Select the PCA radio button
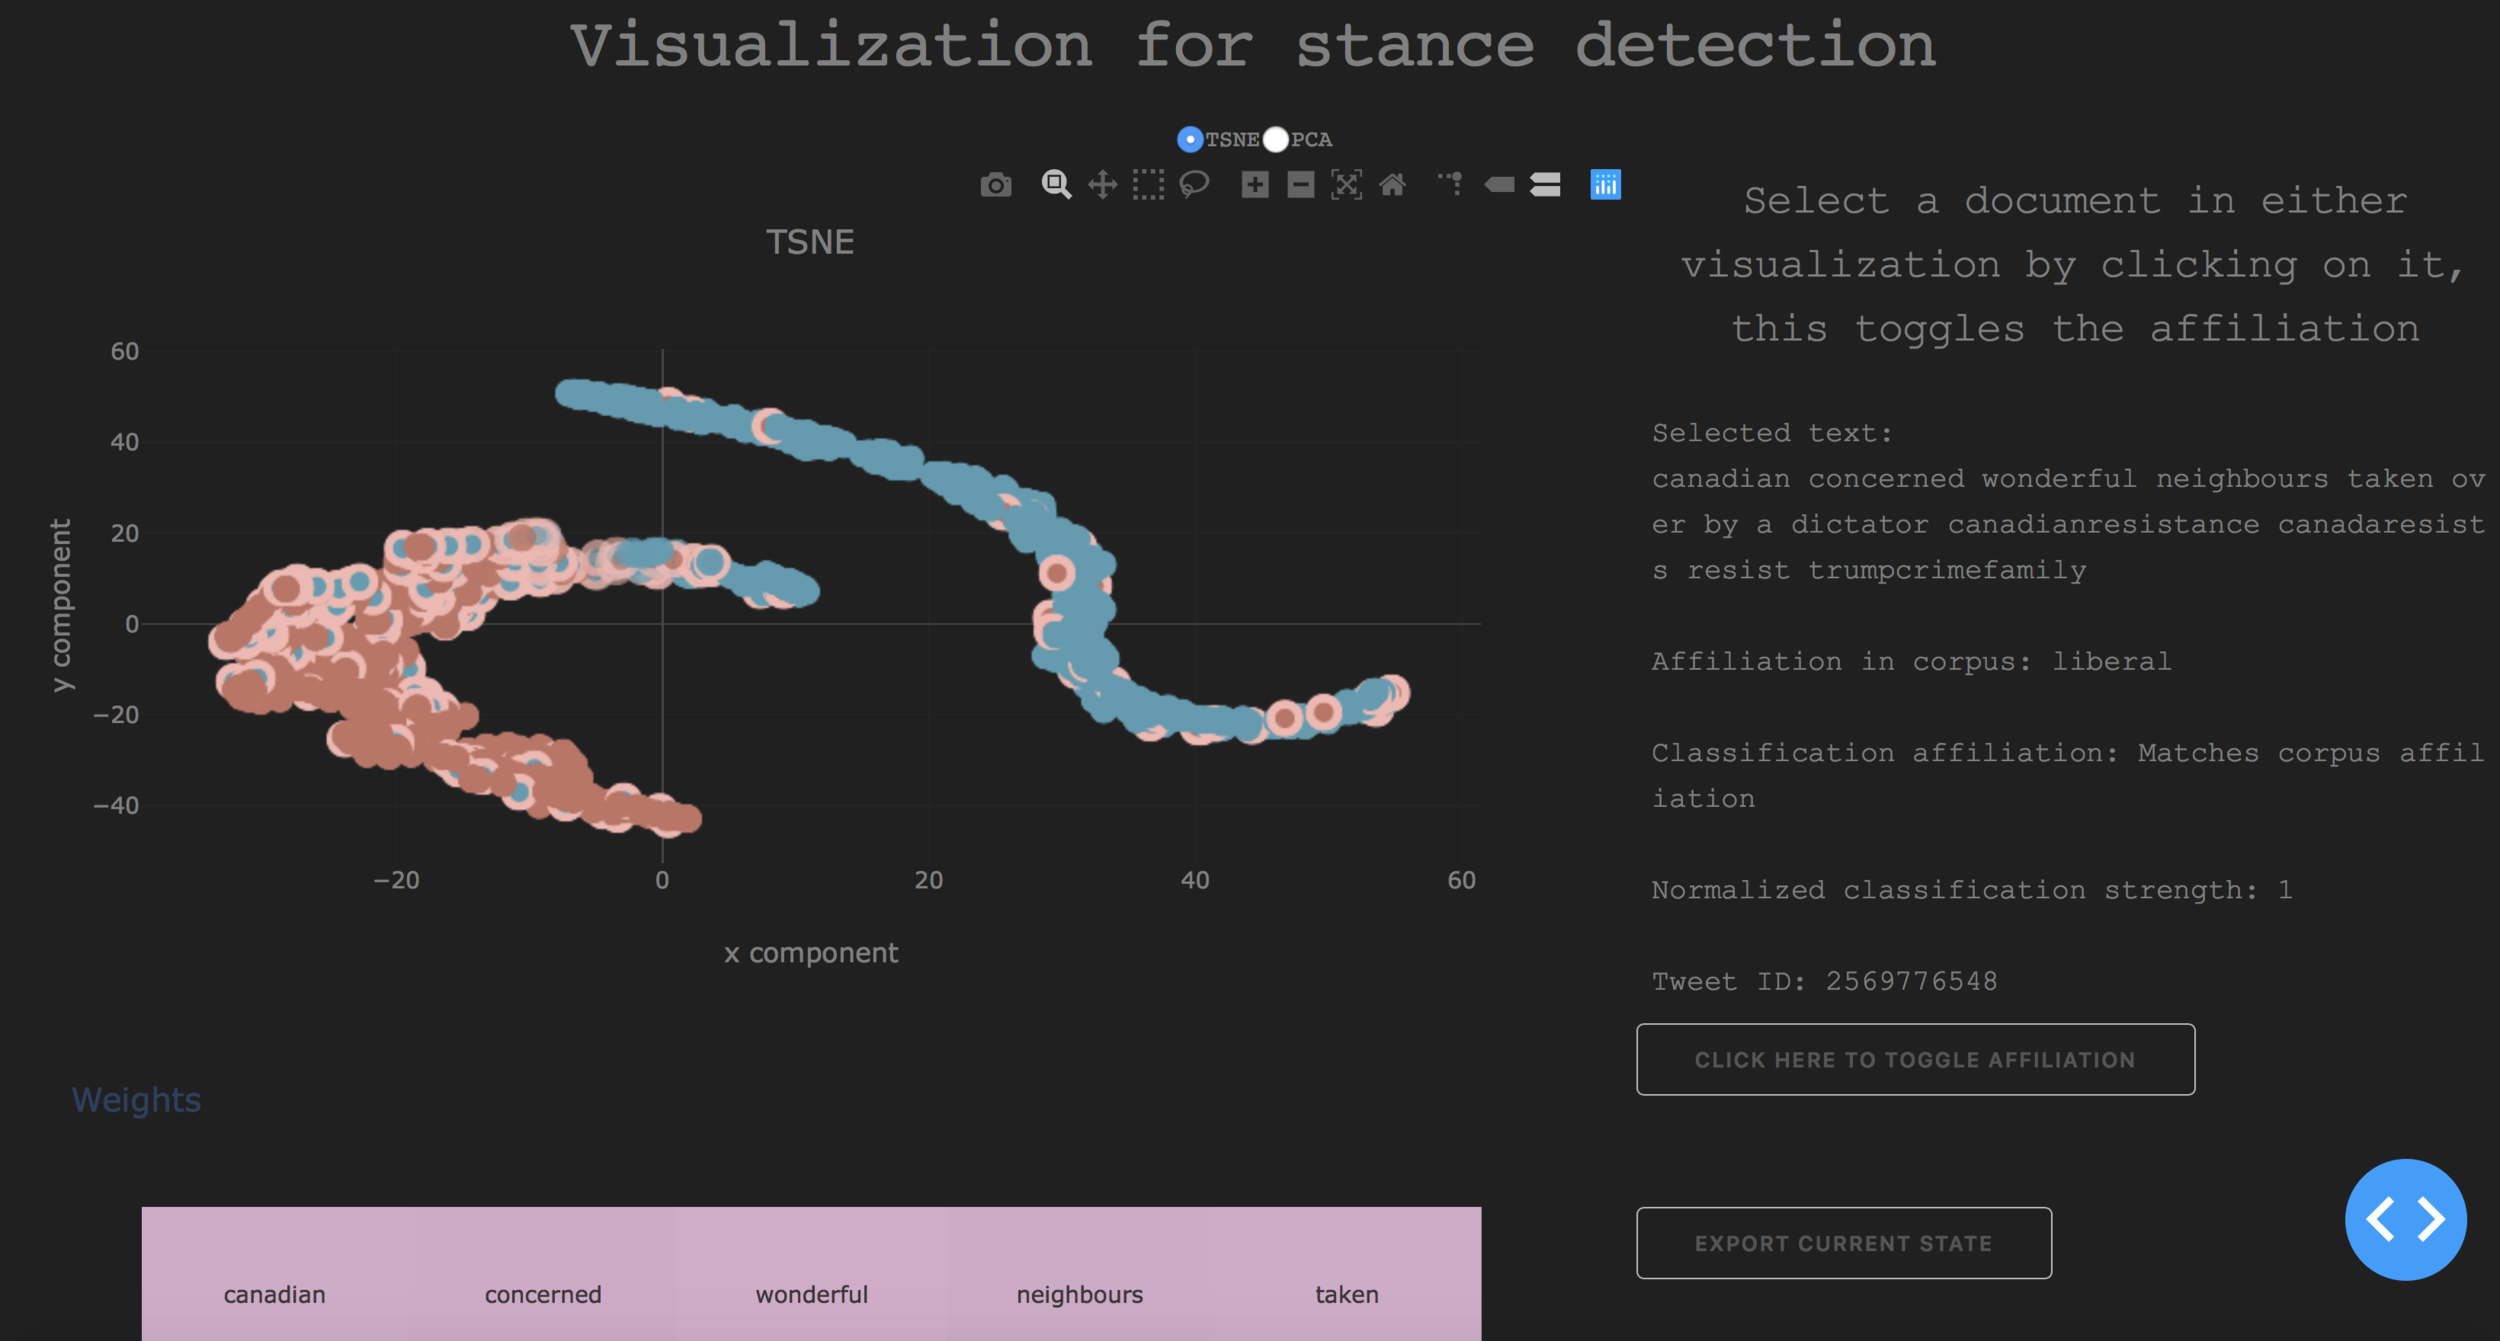 pyautogui.click(x=1276, y=140)
